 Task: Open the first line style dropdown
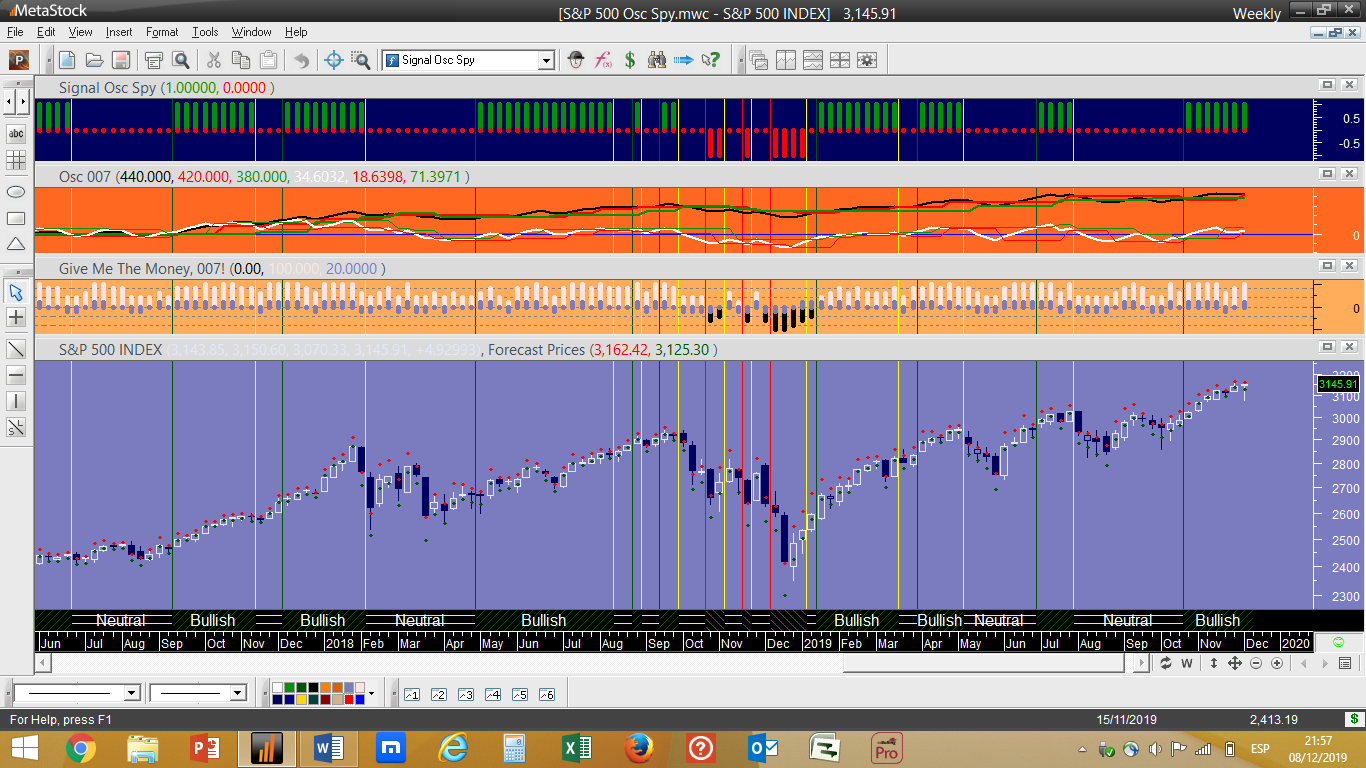(x=131, y=693)
